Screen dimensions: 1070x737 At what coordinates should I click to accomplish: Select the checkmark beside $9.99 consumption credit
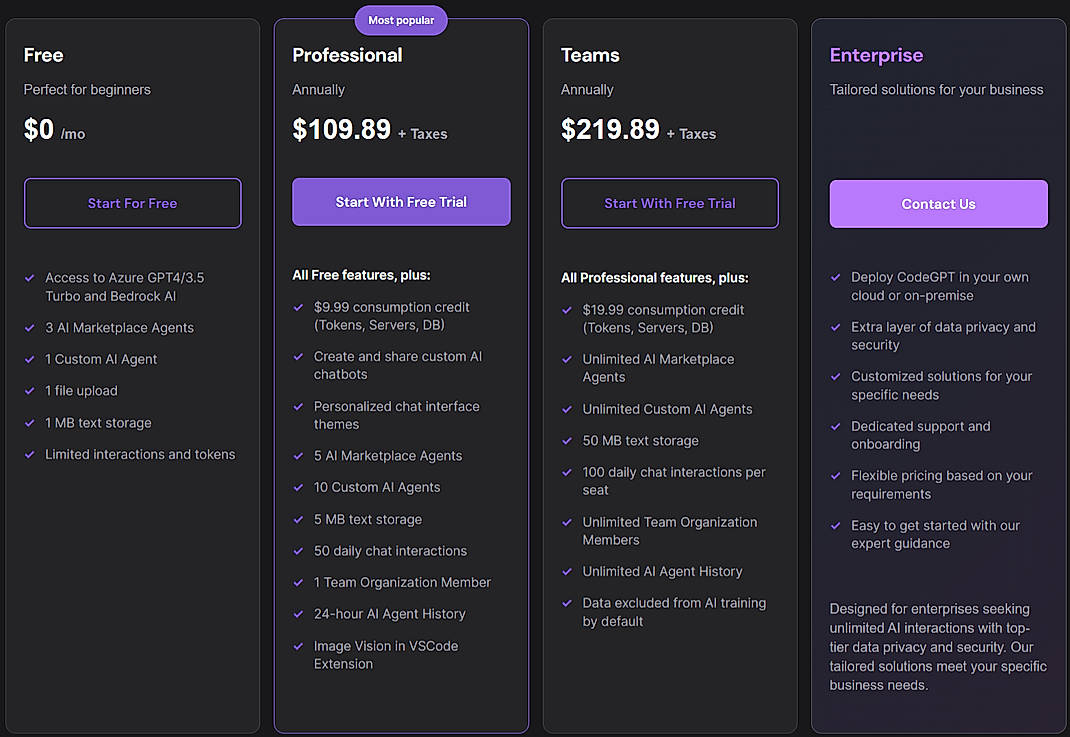[x=297, y=308]
